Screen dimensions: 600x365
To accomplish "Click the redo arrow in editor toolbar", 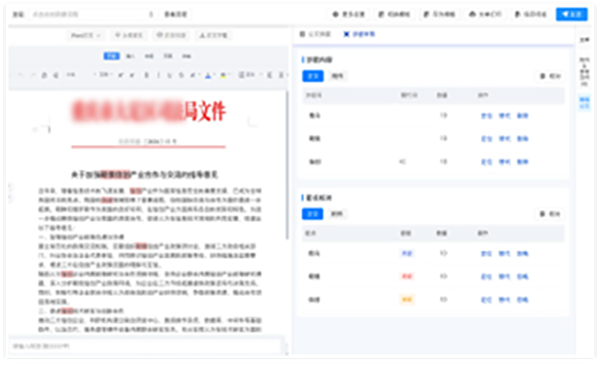I will coord(33,75).
